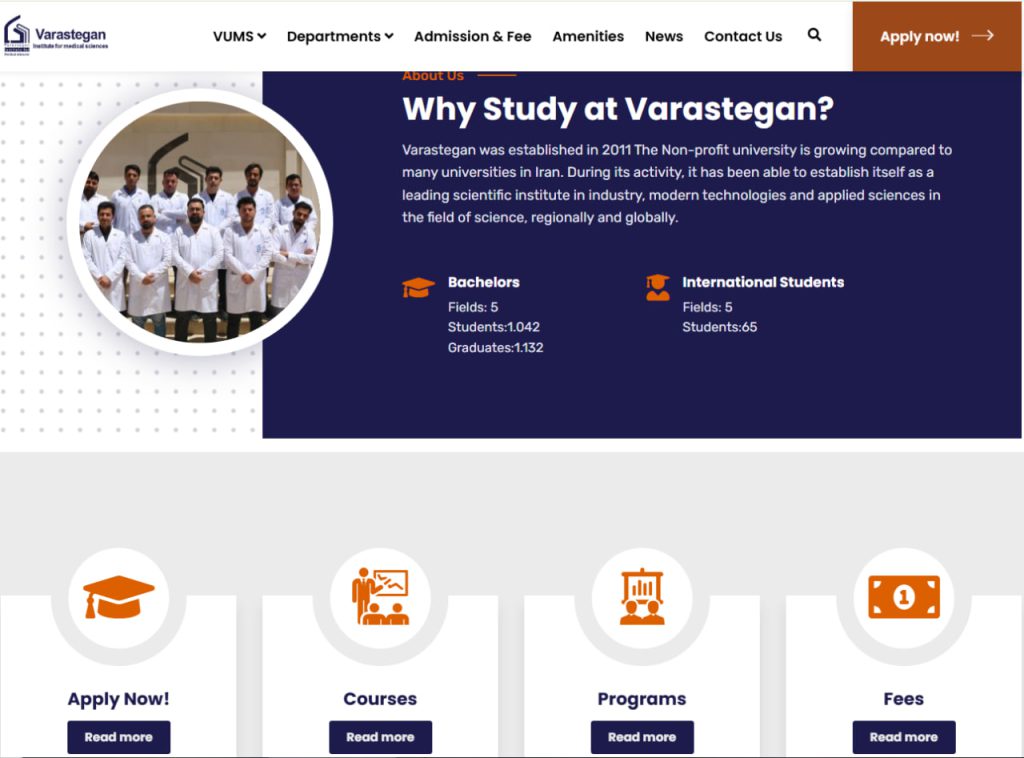
Task: Click Read more under Courses
Action: click(x=380, y=737)
